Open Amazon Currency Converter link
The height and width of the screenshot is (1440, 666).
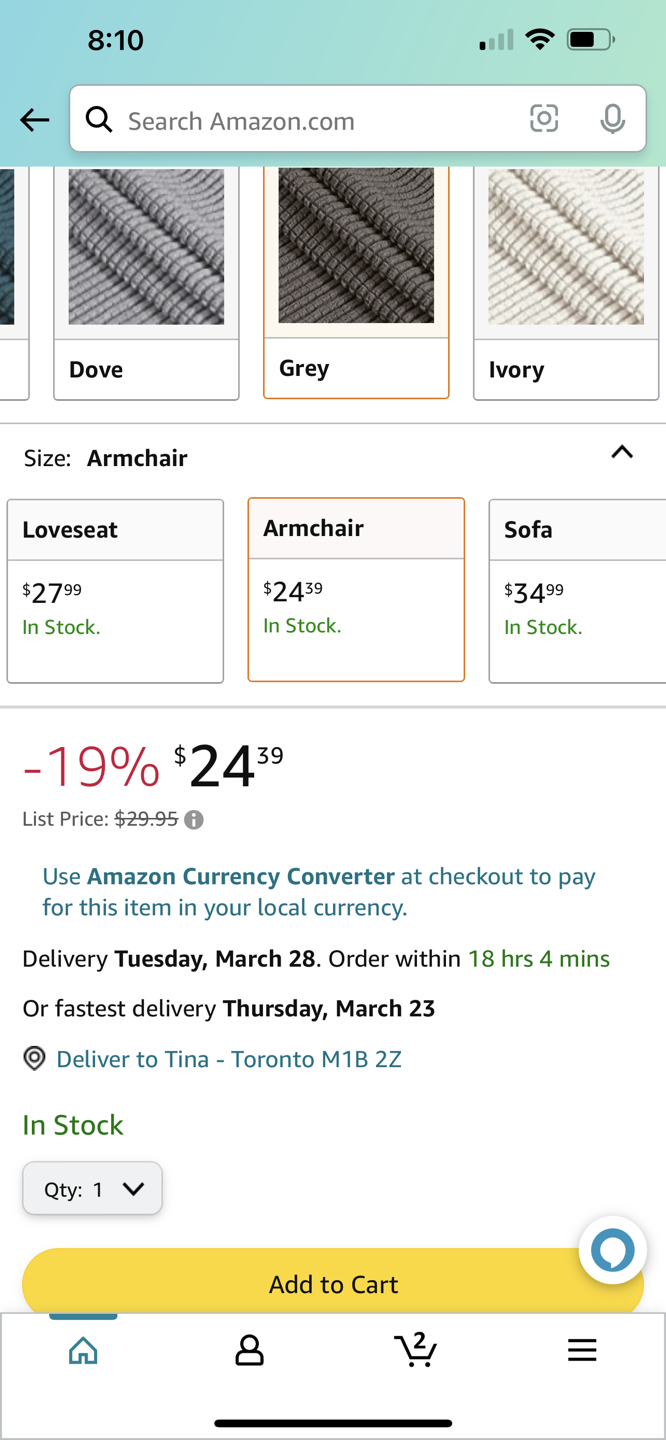click(x=241, y=877)
